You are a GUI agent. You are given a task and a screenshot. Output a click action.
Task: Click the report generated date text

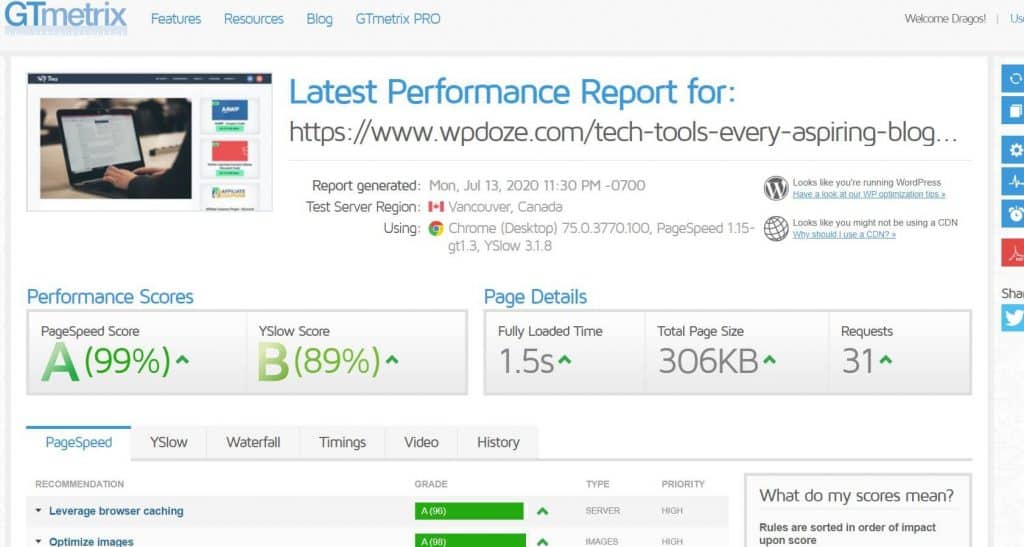click(537, 185)
